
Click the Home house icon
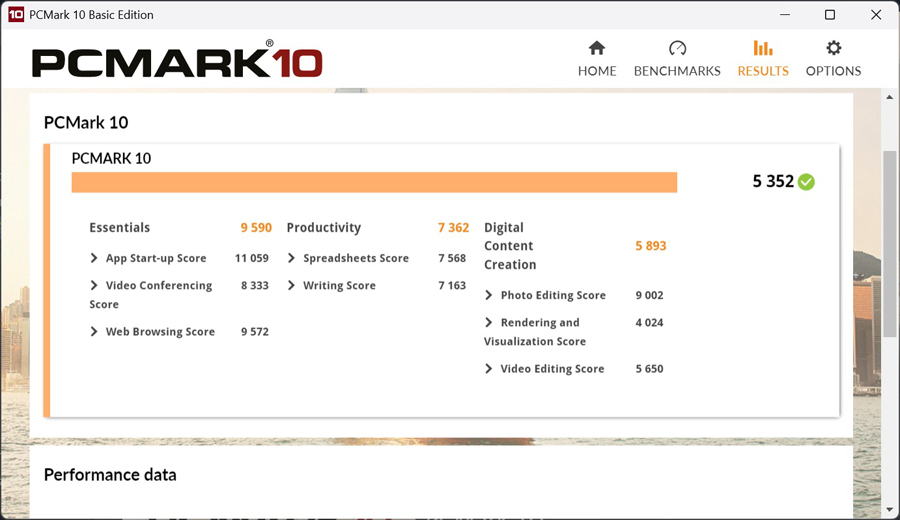click(x=597, y=48)
